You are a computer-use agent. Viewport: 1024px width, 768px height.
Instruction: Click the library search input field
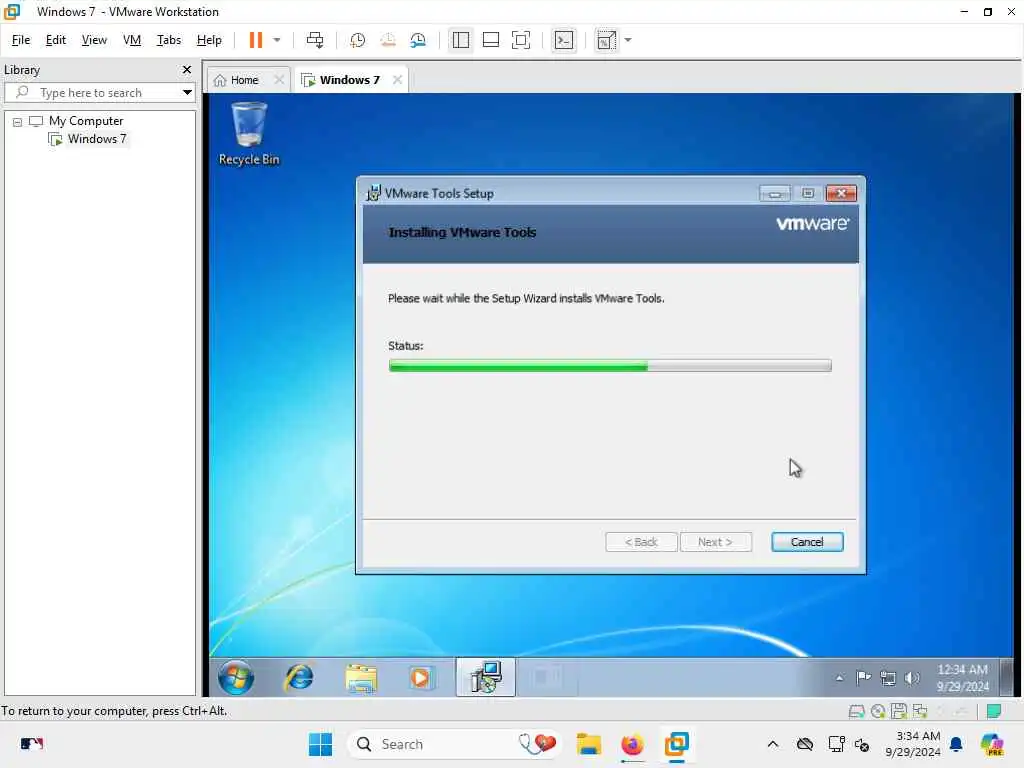point(98,93)
